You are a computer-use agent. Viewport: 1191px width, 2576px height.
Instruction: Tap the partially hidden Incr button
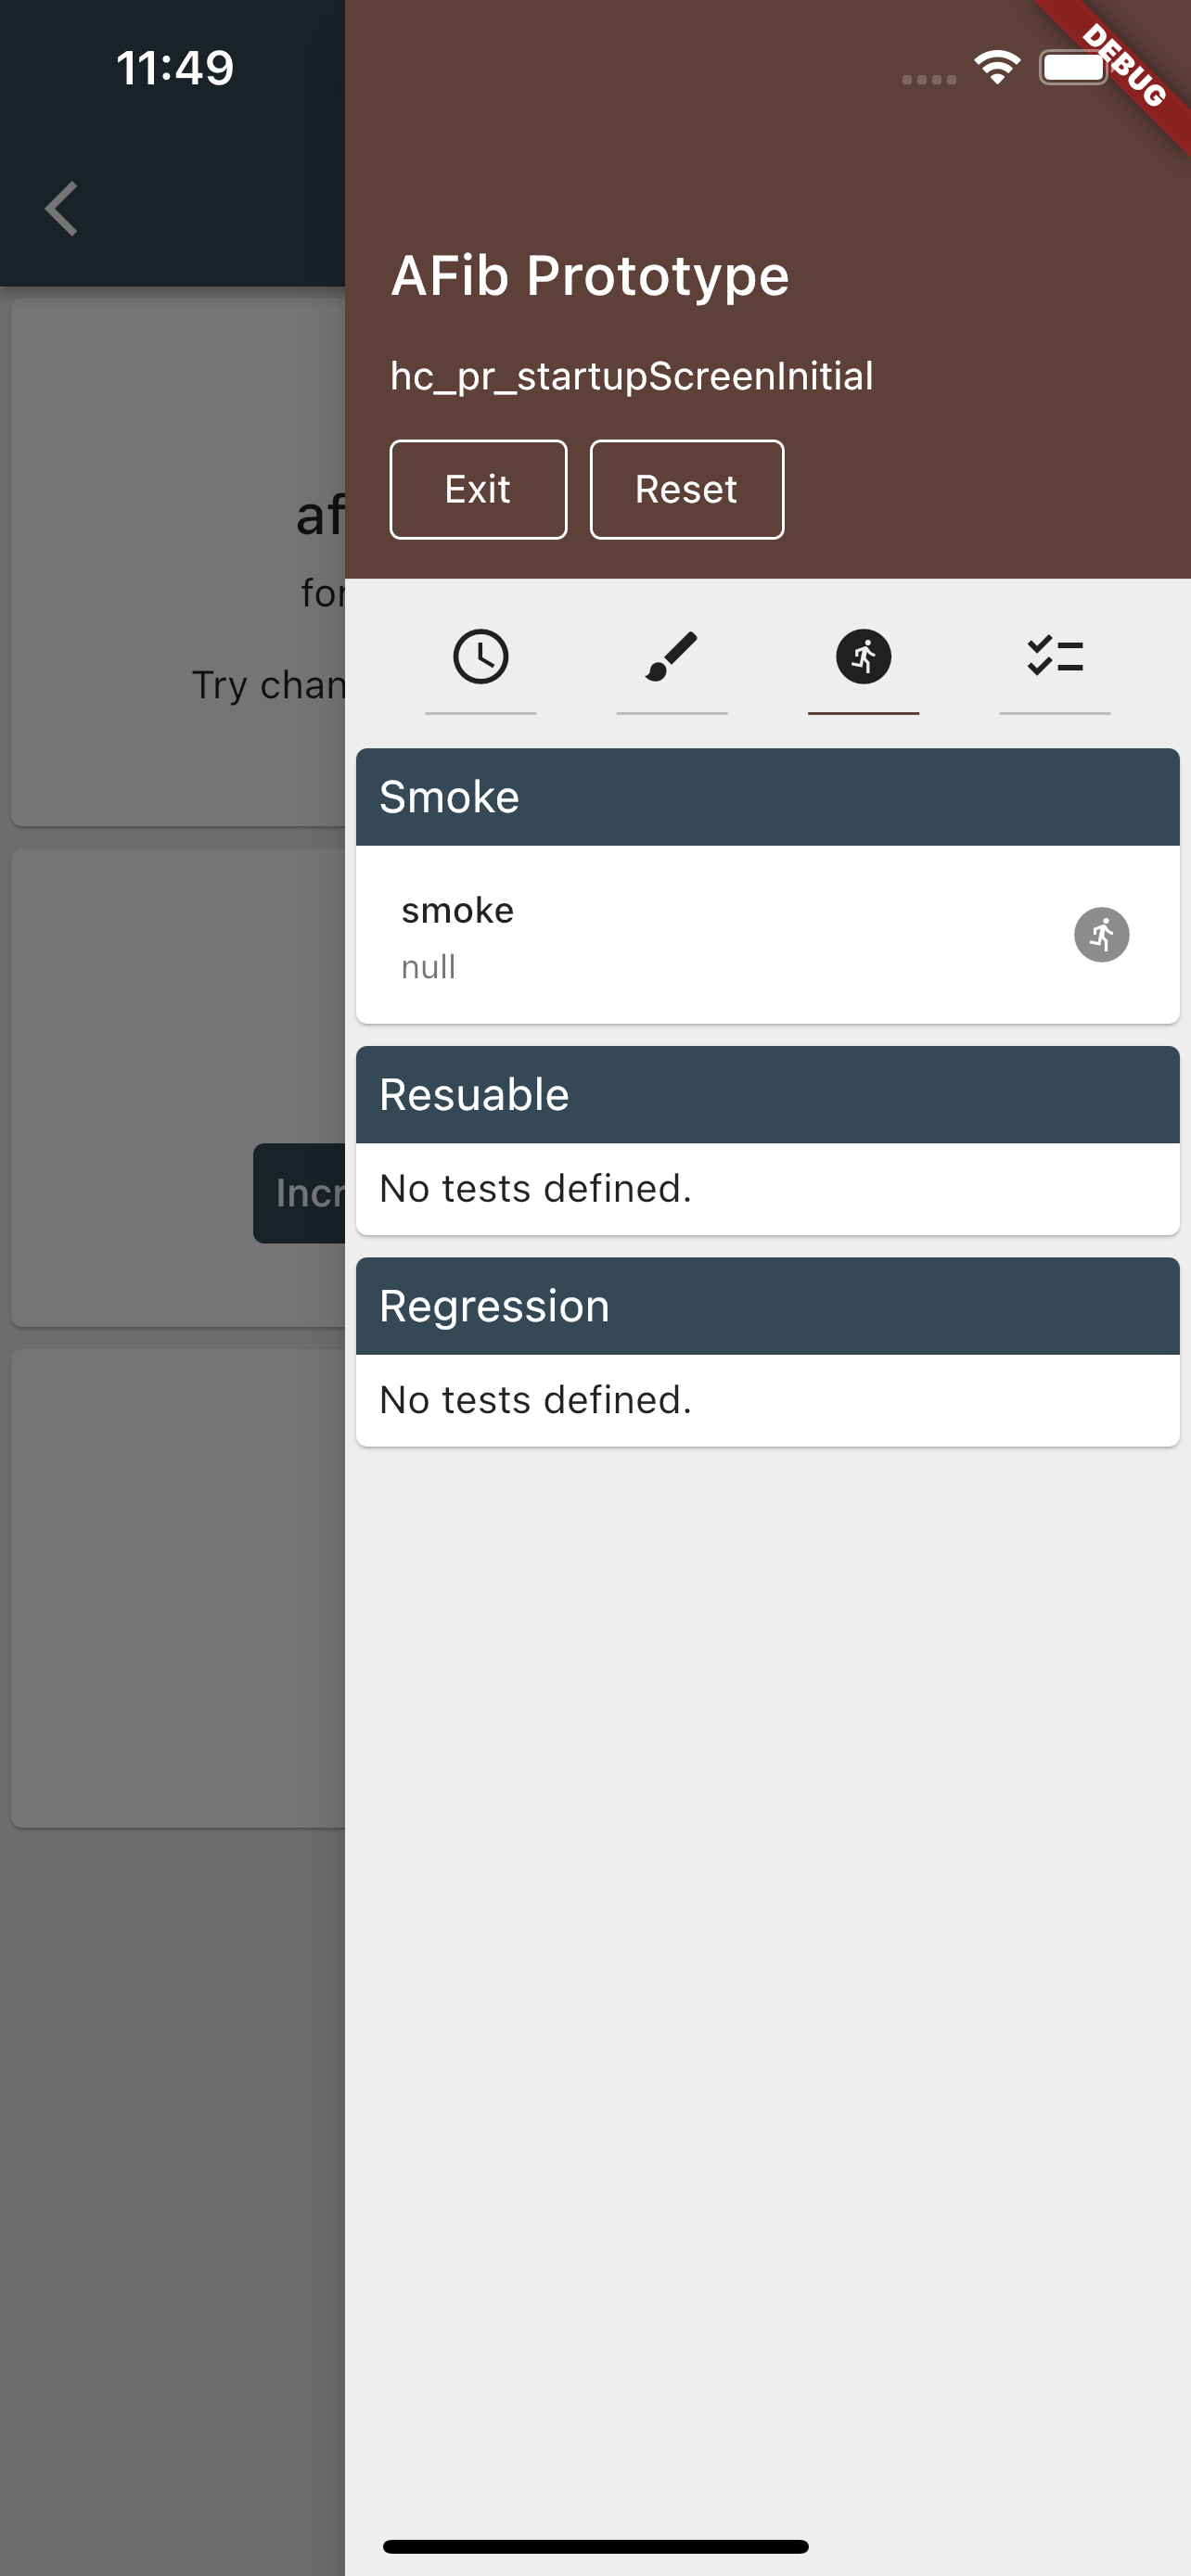pyautogui.click(x=299, y=1193)
